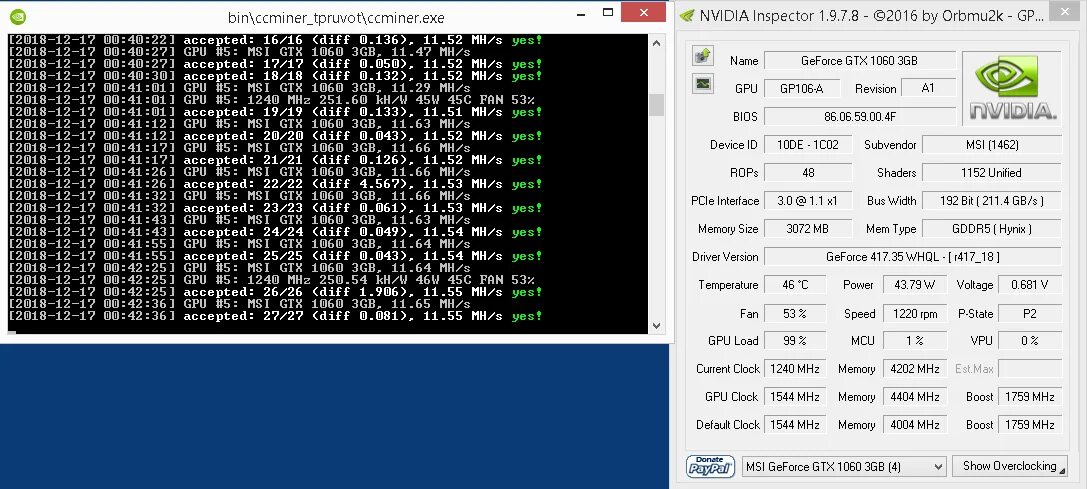1087x489 pixels.
Task: Click the P-State value P2
Action: (1029, 314)
